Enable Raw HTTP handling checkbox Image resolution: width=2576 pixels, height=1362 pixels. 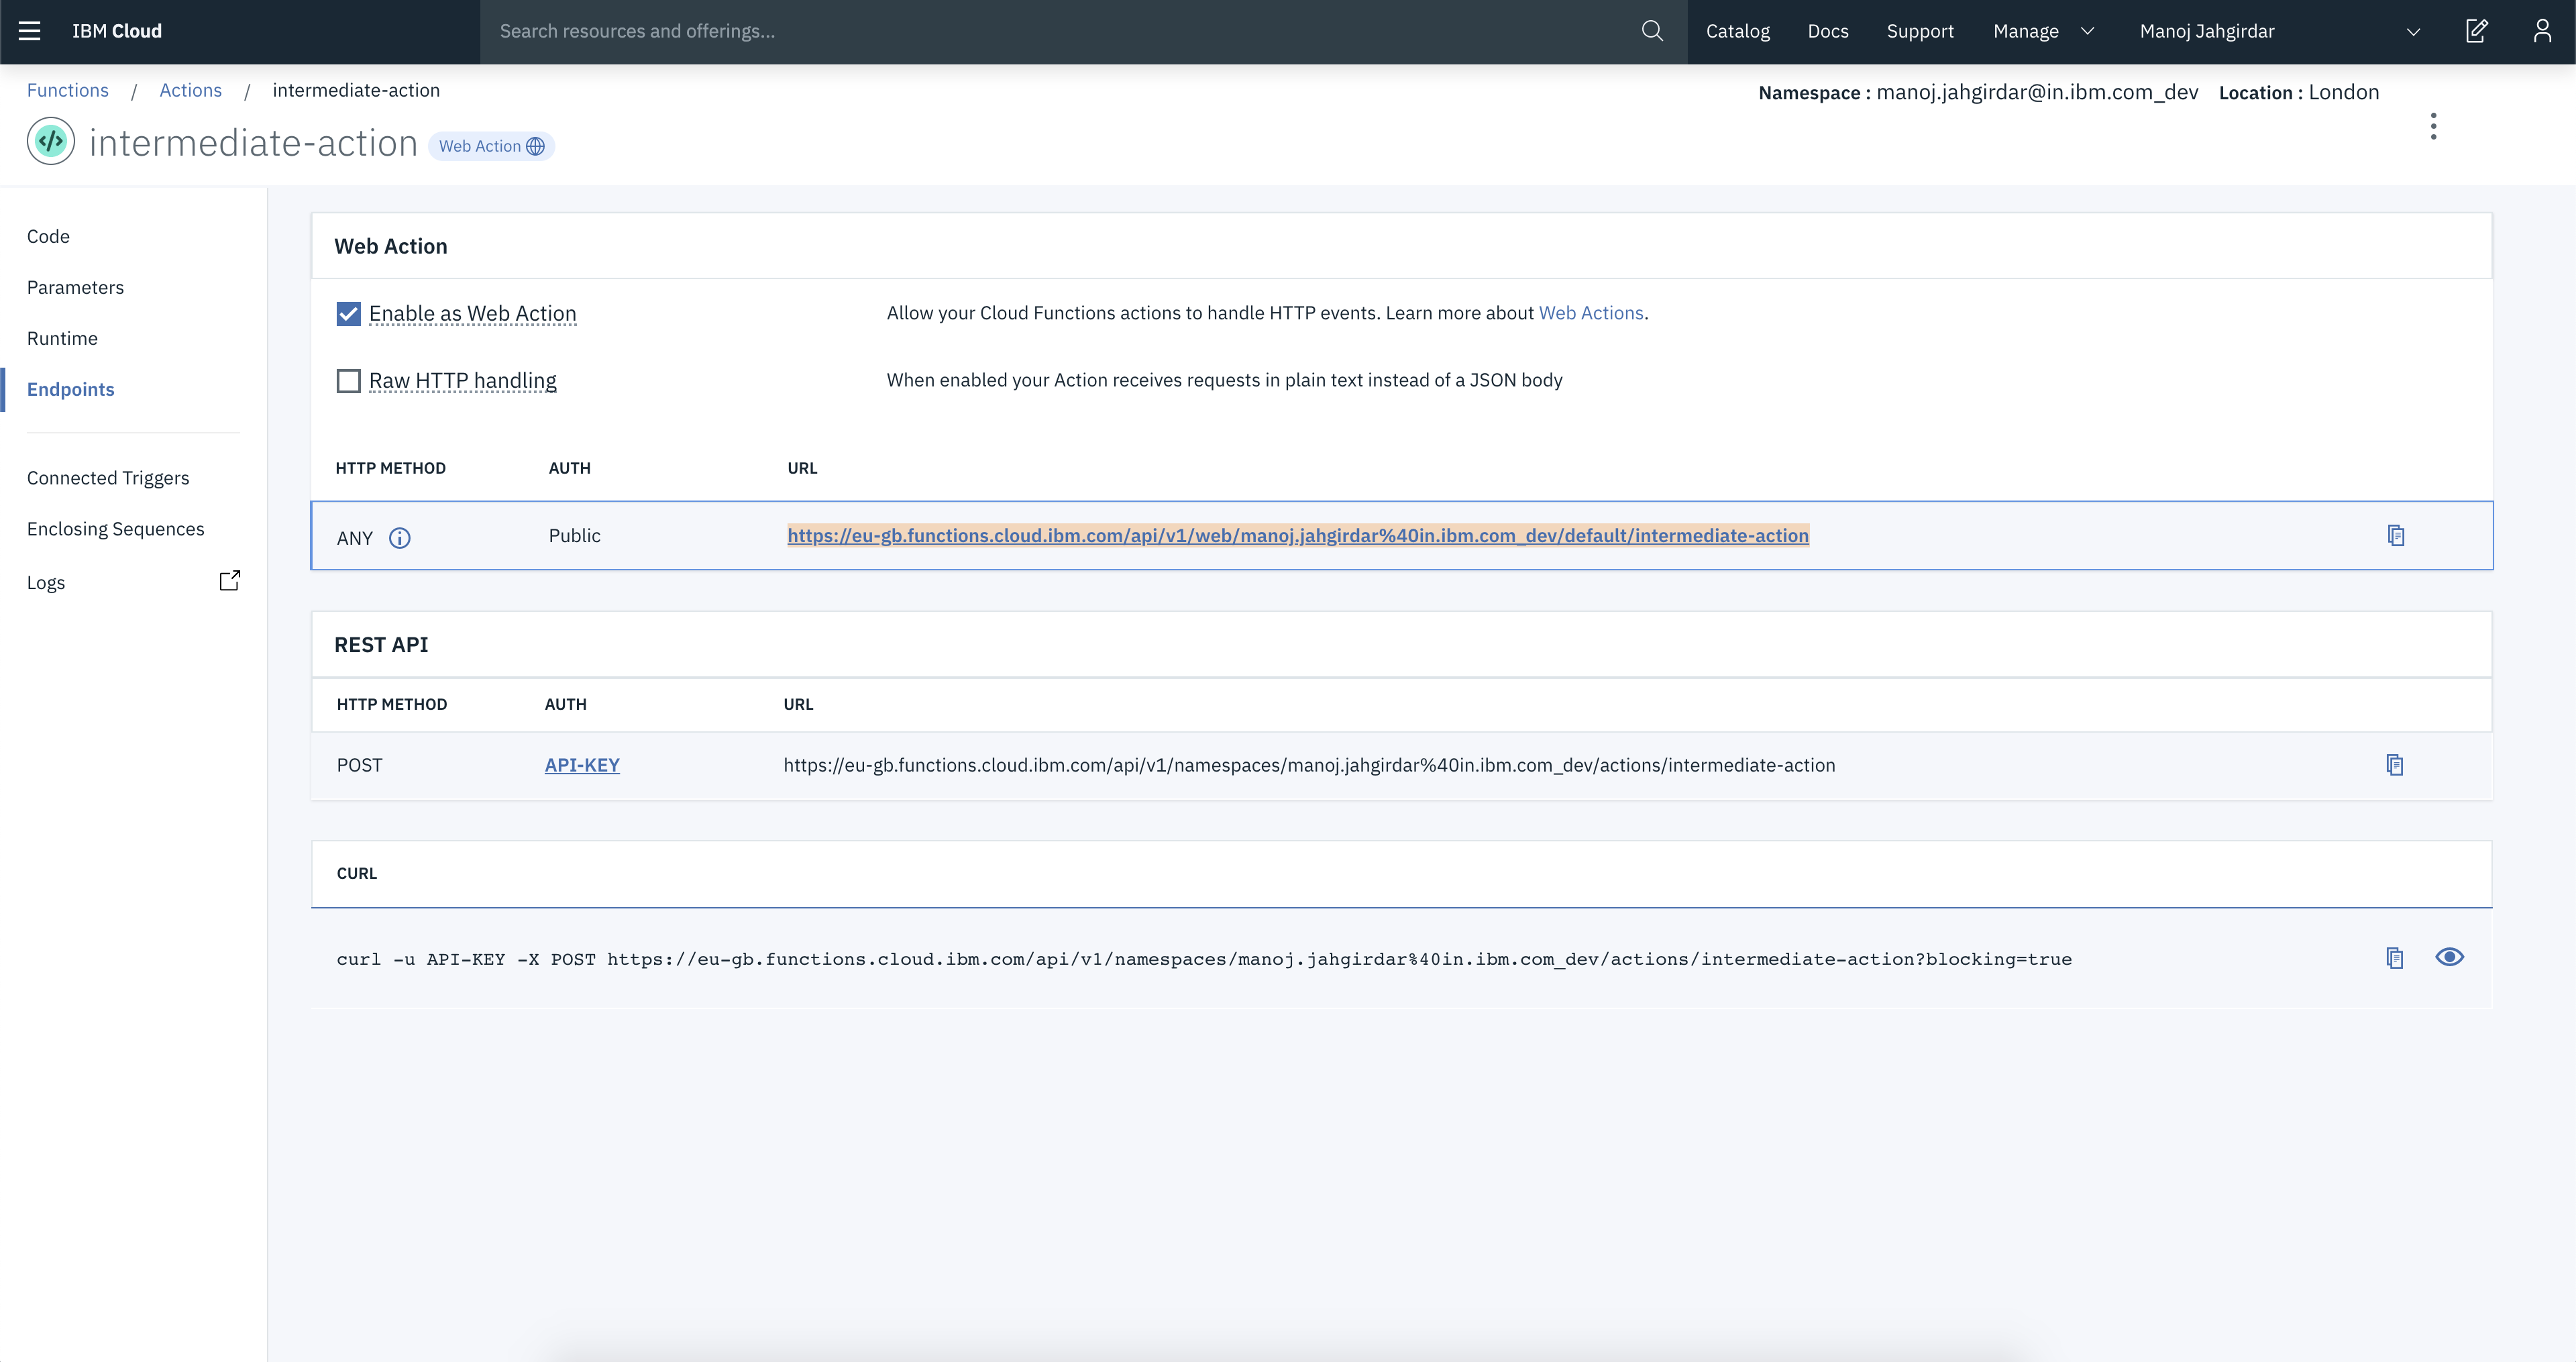point(348,381)
